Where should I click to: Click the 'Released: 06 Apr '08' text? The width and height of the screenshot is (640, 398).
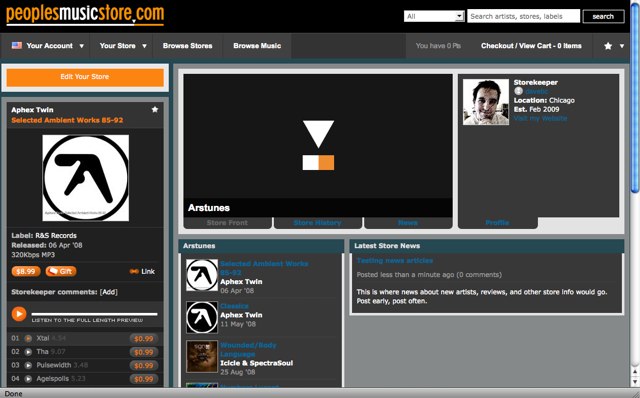pyautogui.click(x=47, y=245)
